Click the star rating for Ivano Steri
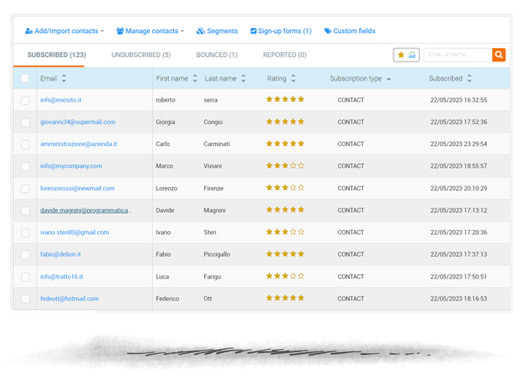 click(285, 232)
